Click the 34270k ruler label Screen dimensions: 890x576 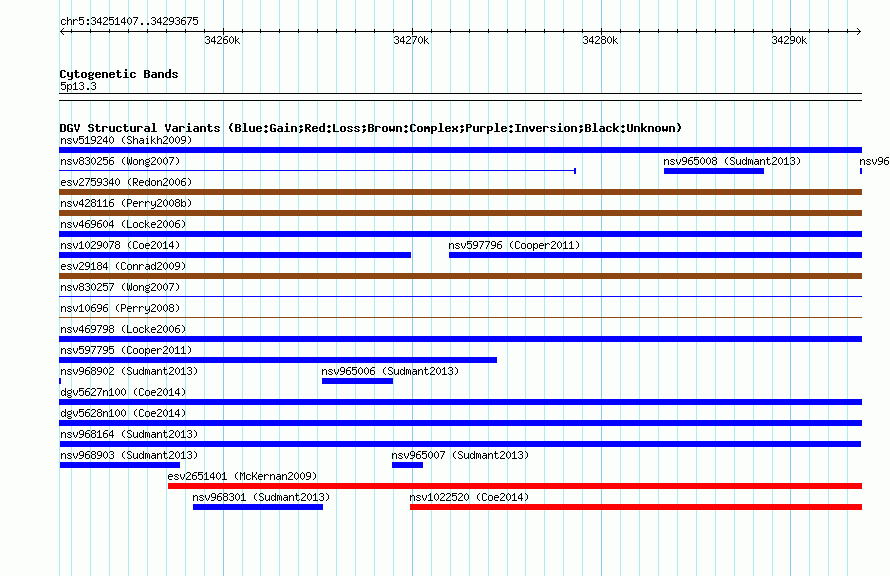(412, 40)
